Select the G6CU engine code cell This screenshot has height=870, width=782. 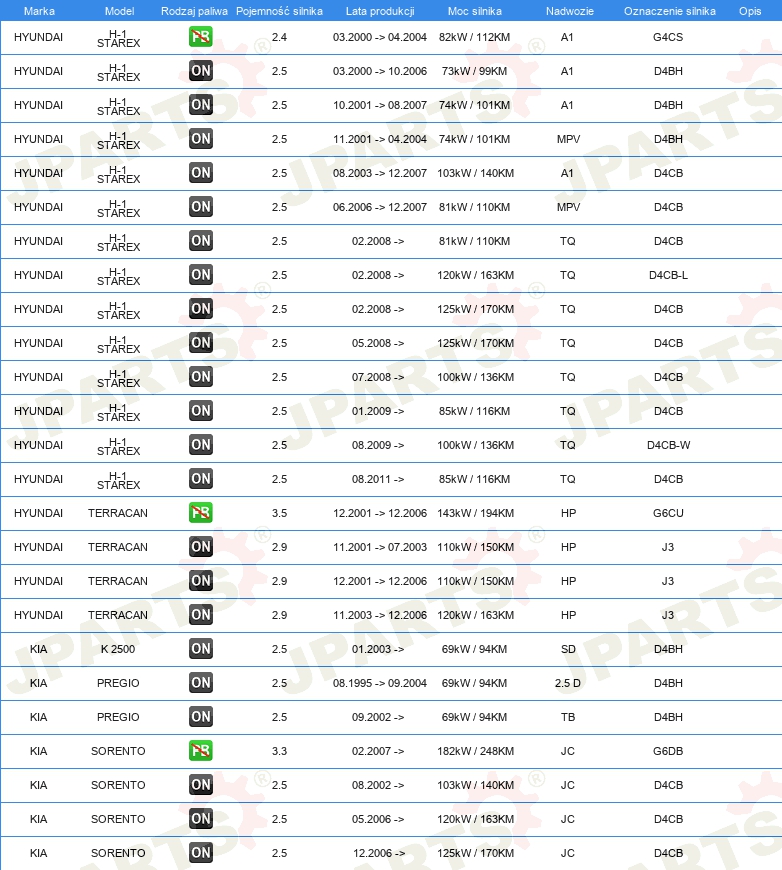(668, 513)
